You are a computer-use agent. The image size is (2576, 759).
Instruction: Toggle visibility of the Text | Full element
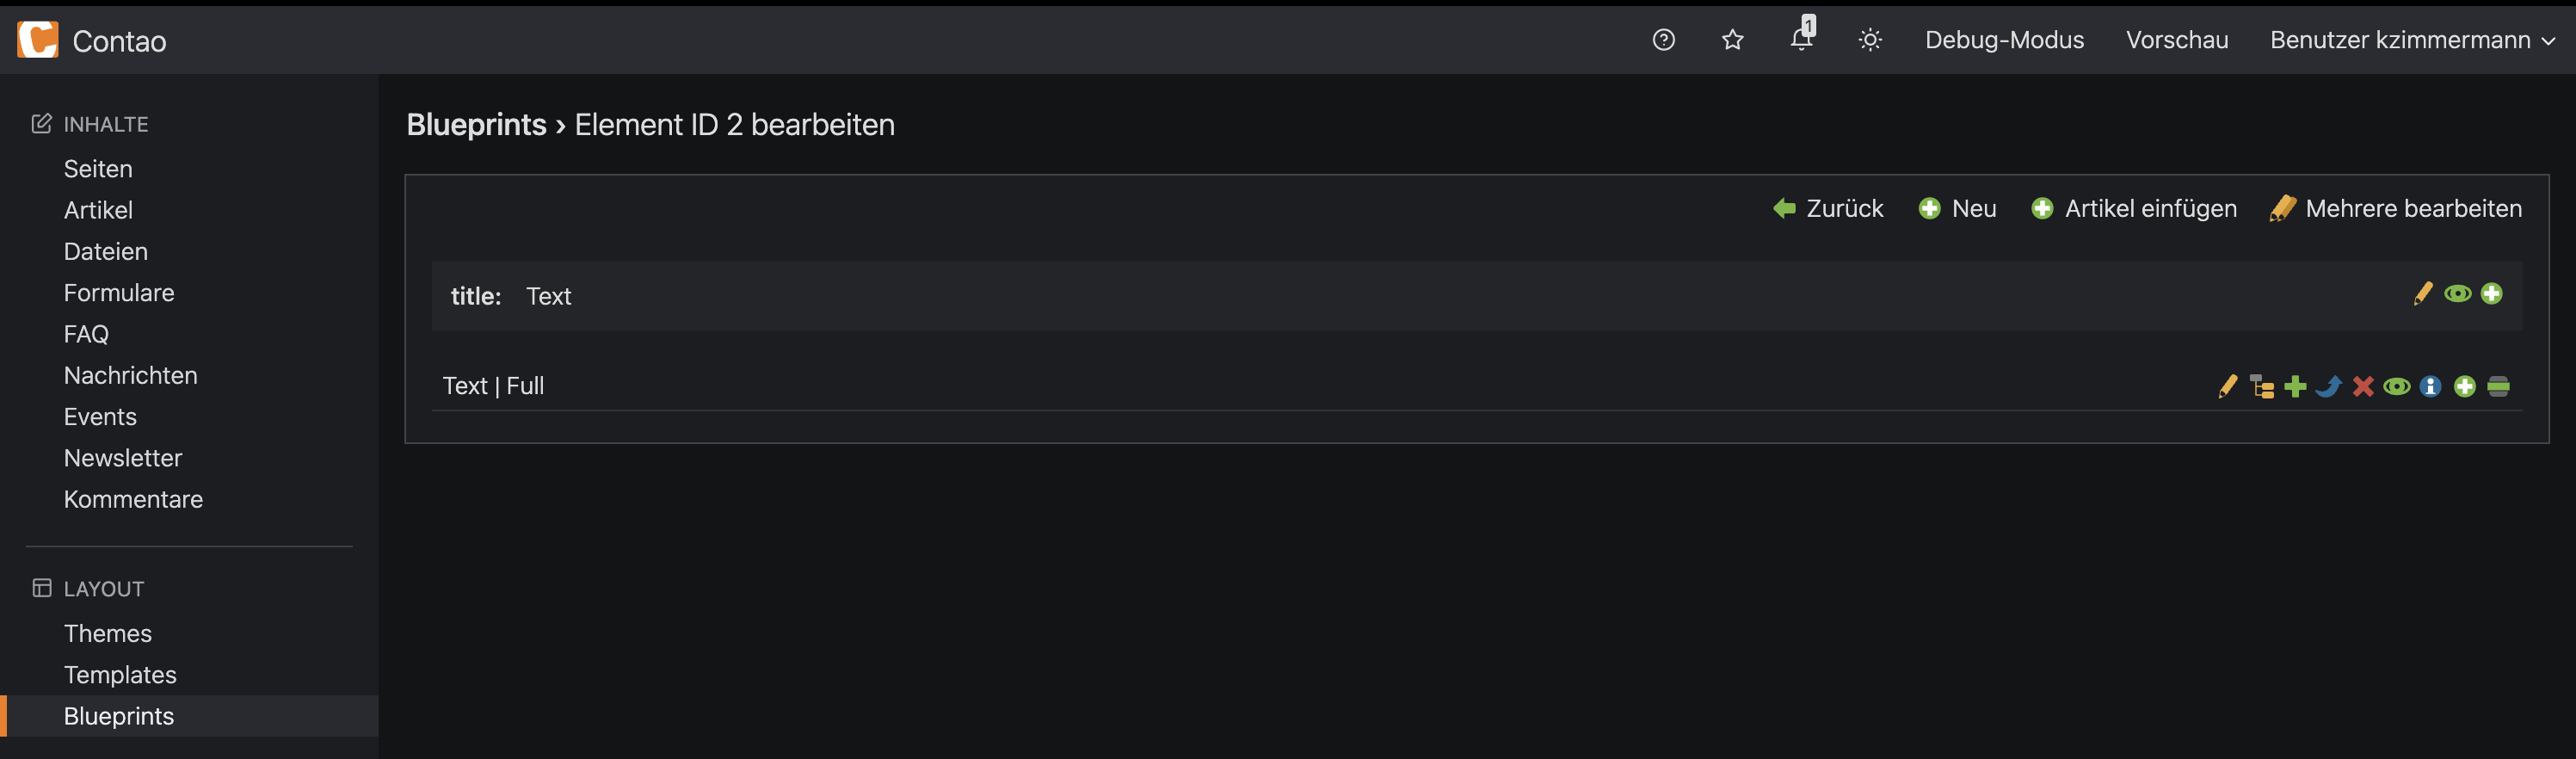tap(2396, 387)
